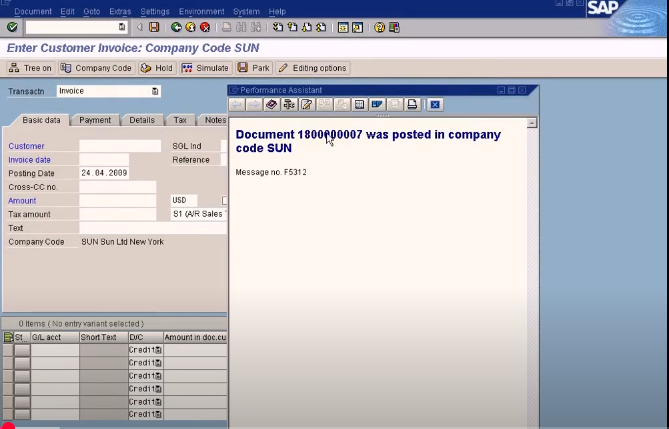Switch to the Details tab
The image size is (669, 429).
[x=142, y=120]
